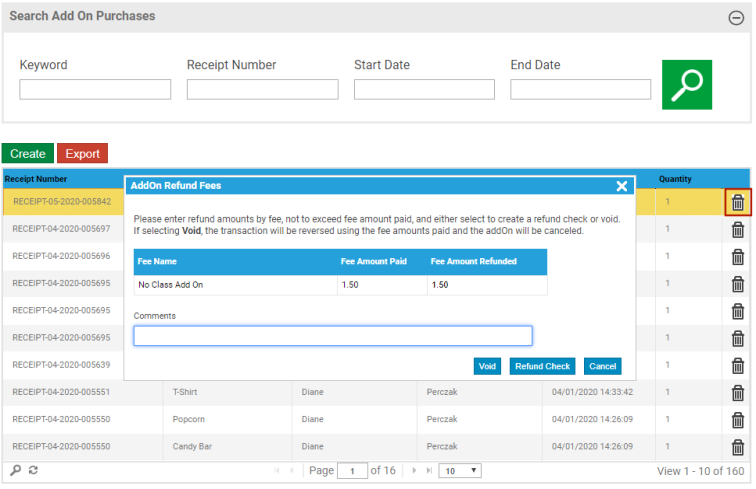This screenshot has width=756, height=489.
Task: Focus the Comments text field
Action: click(x=333, y=336)
